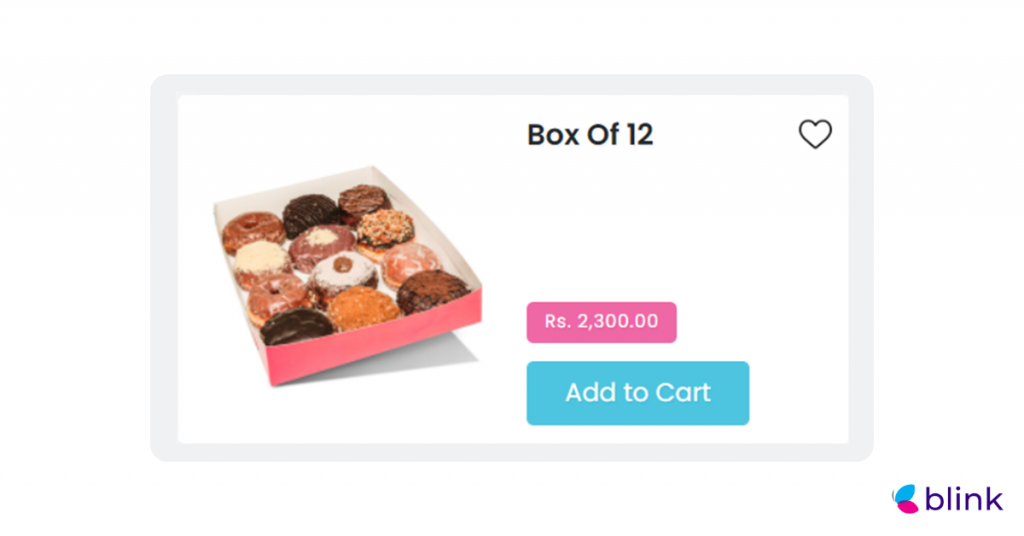Click the gray border of the product card
1024x536 pixels.
click(163, 270)
